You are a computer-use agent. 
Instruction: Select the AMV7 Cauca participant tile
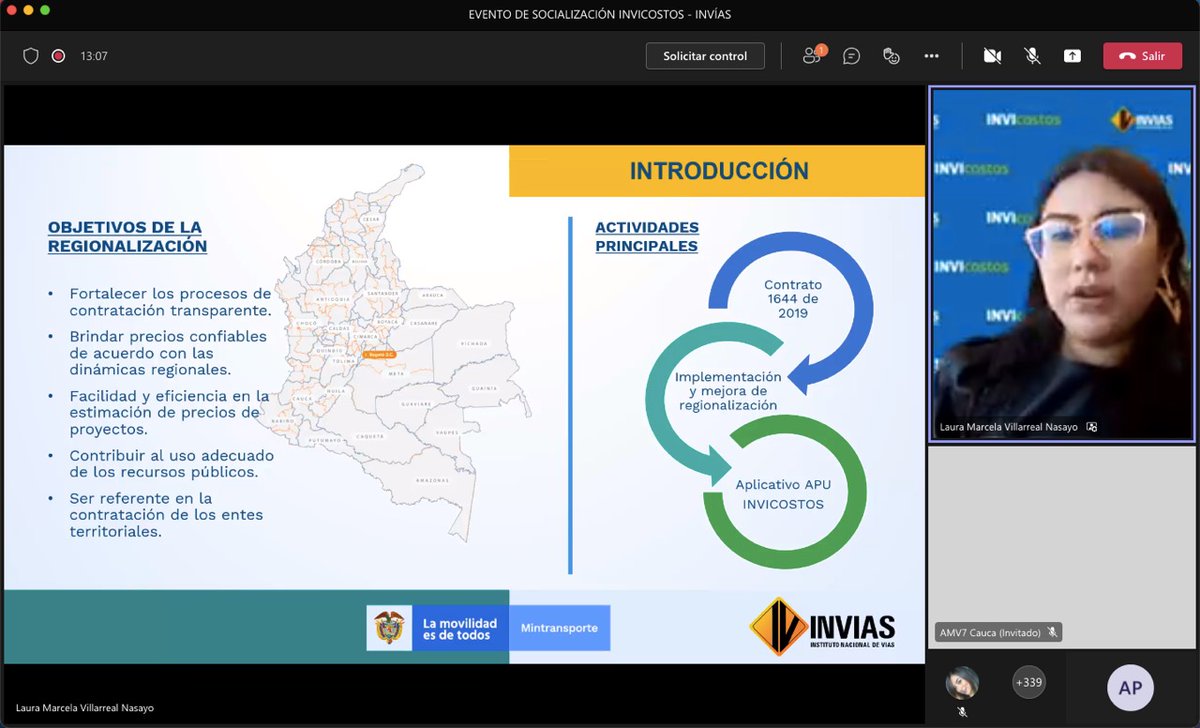point(1062,545)
